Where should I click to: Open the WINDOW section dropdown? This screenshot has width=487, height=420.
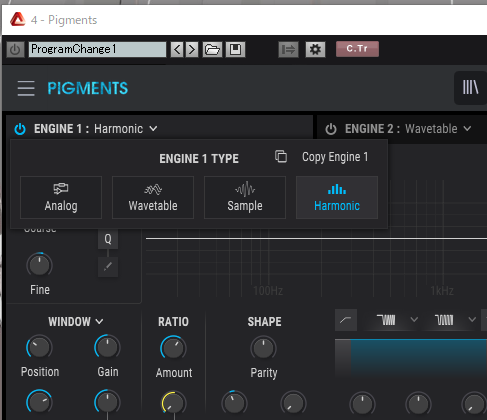click(76, 322)
